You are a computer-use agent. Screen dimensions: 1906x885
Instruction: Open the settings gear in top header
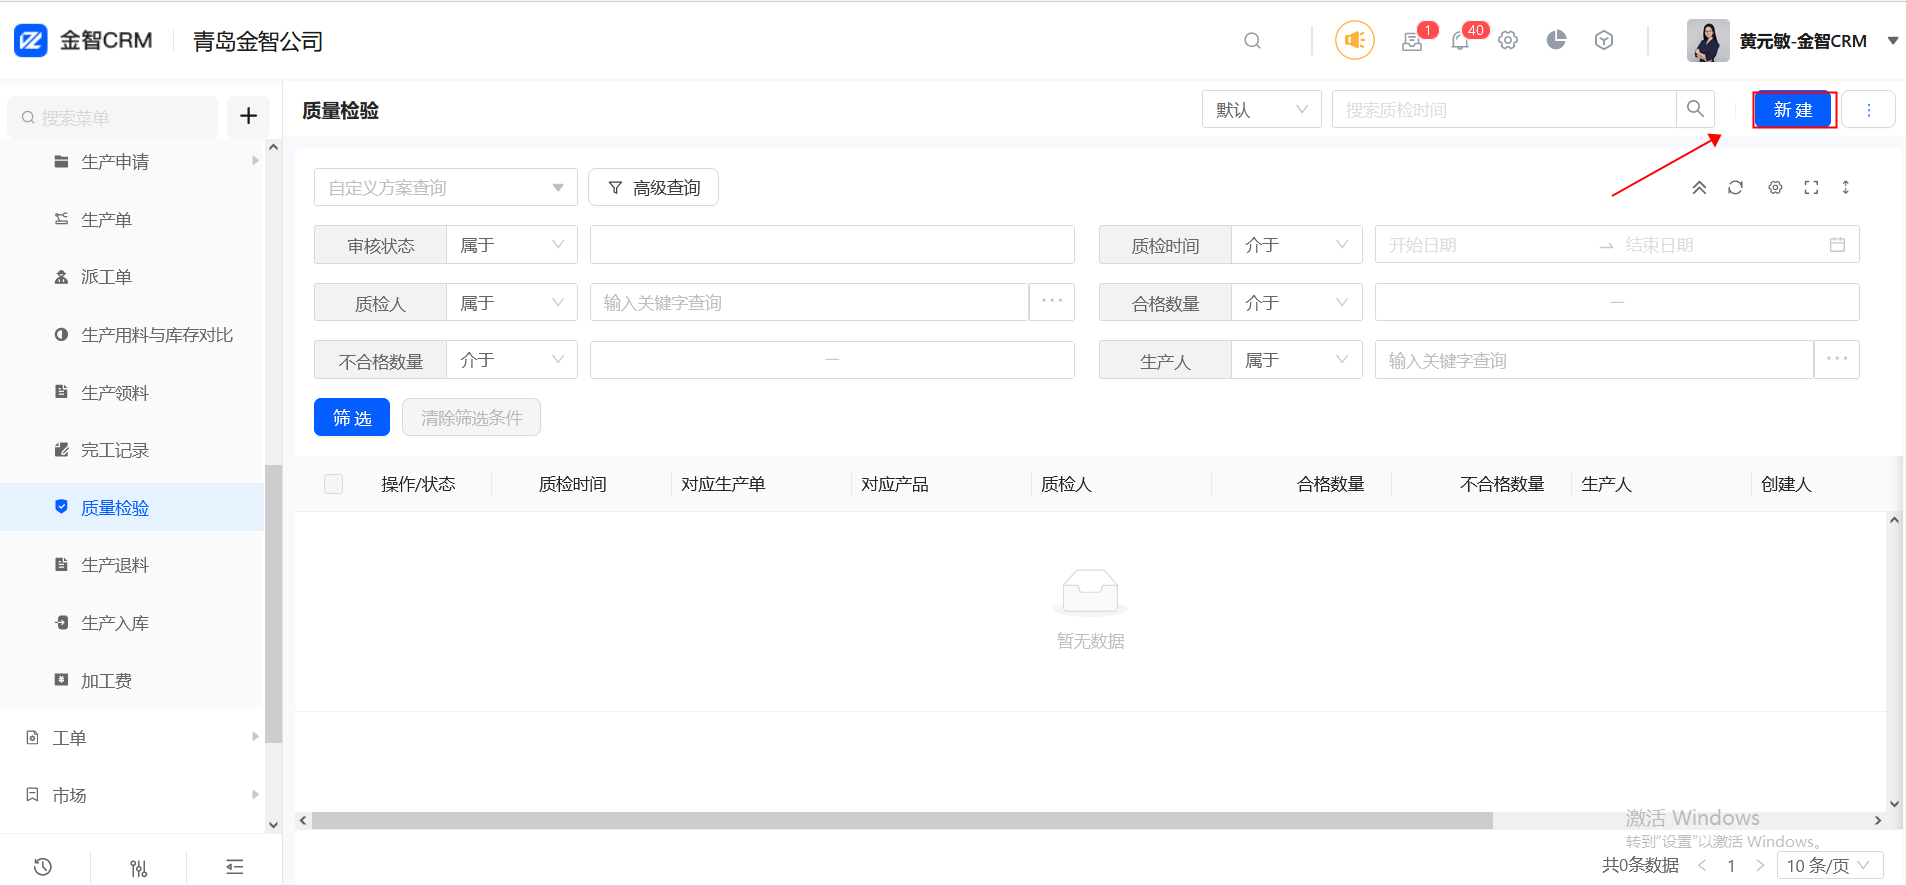[x=1508, y=41]
